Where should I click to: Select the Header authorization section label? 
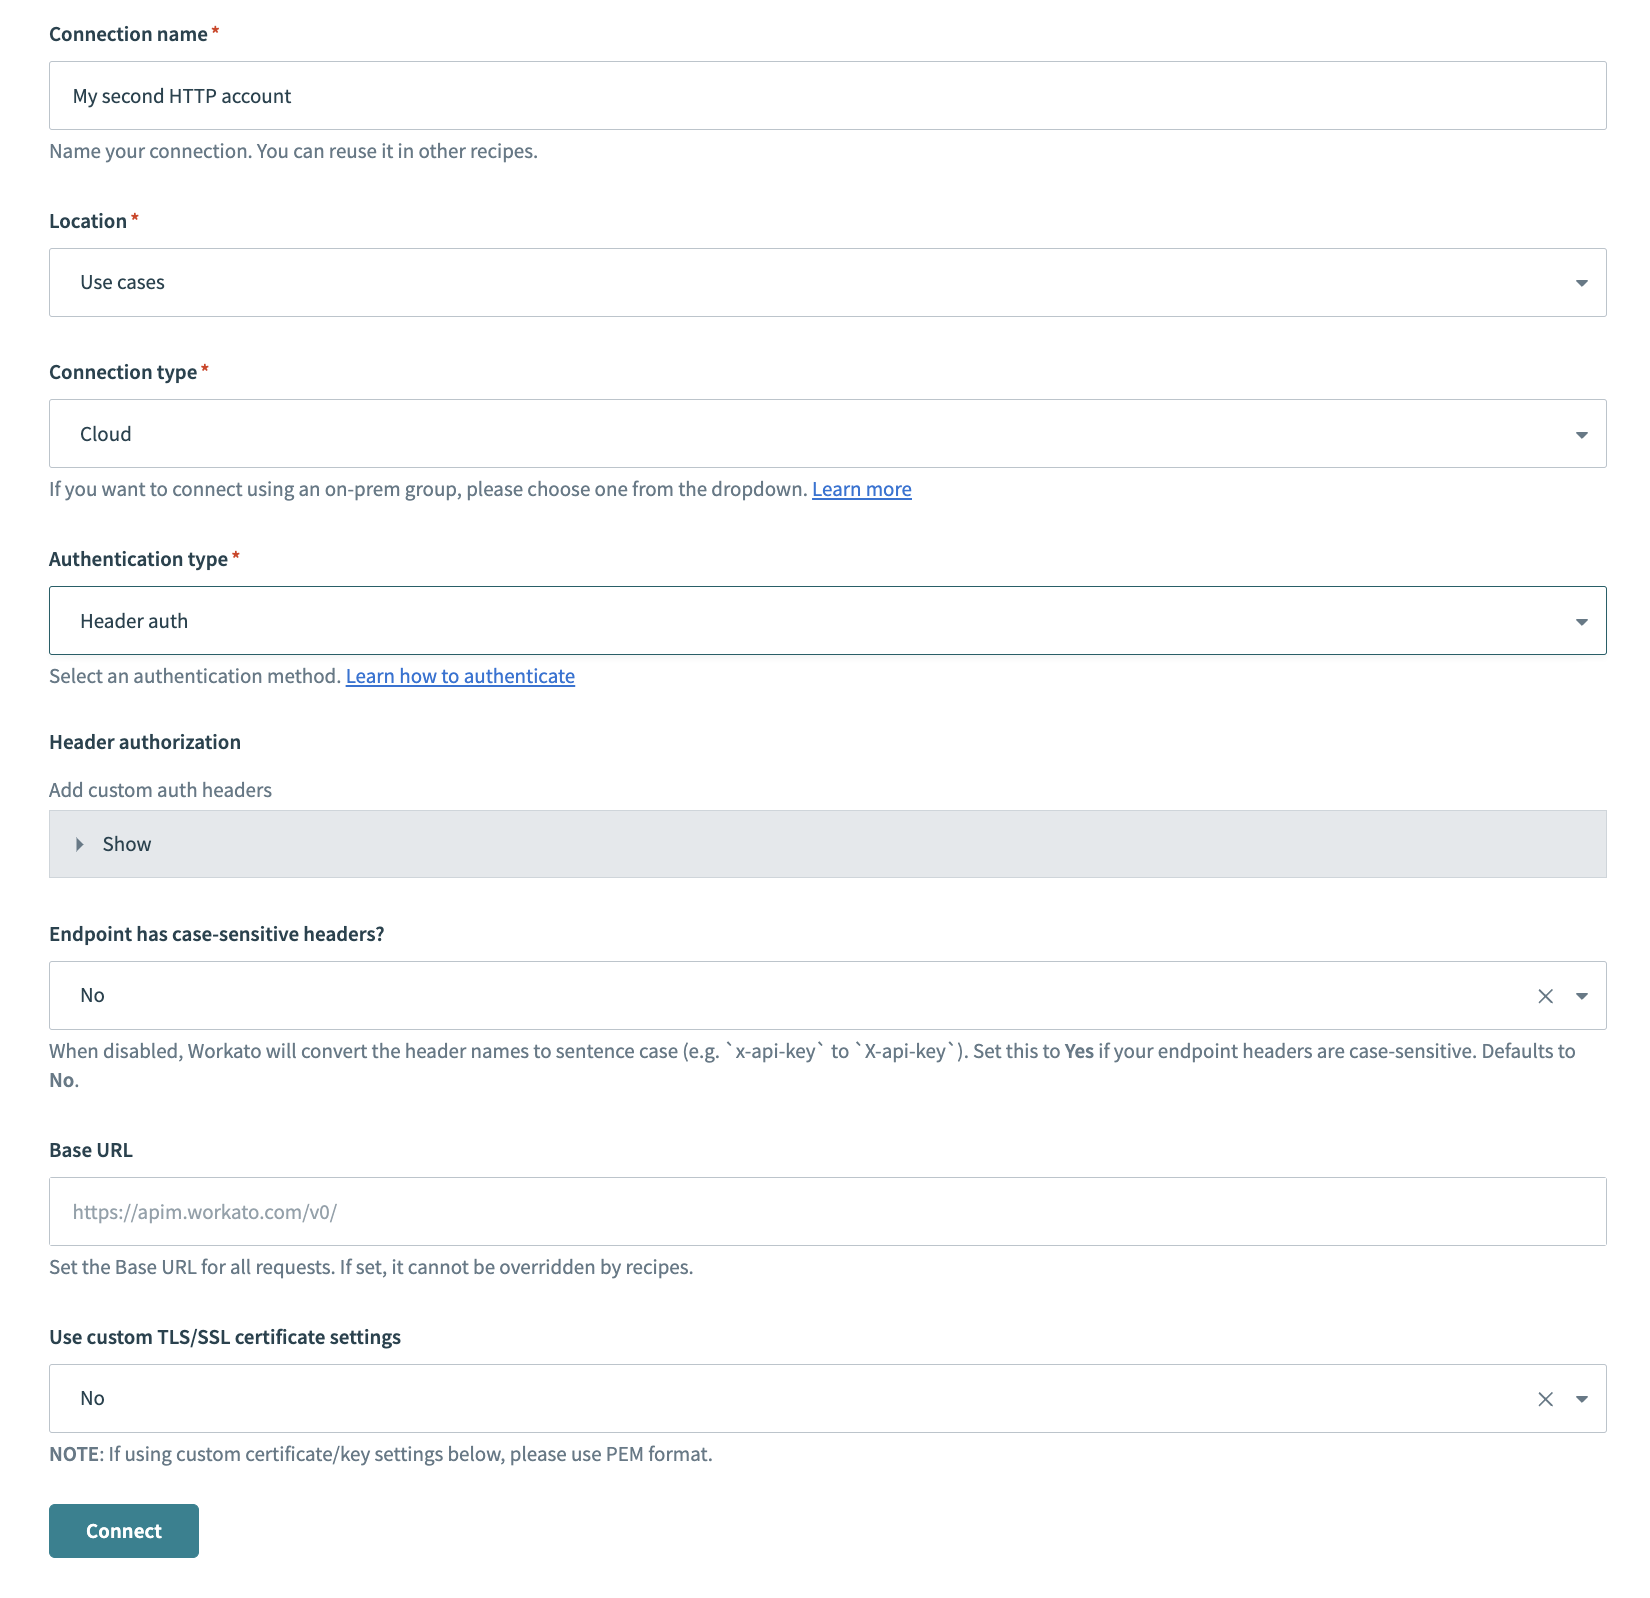click(144, 741)
